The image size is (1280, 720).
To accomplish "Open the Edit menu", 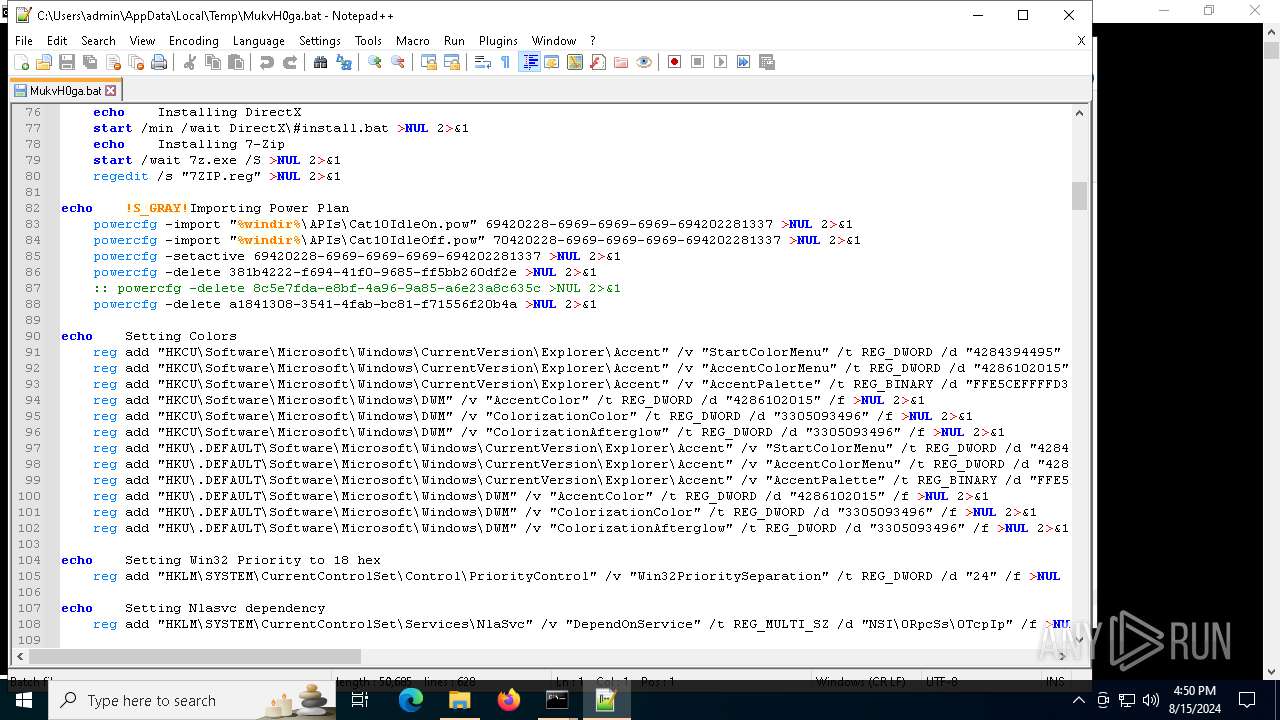I will click(57, 41).
